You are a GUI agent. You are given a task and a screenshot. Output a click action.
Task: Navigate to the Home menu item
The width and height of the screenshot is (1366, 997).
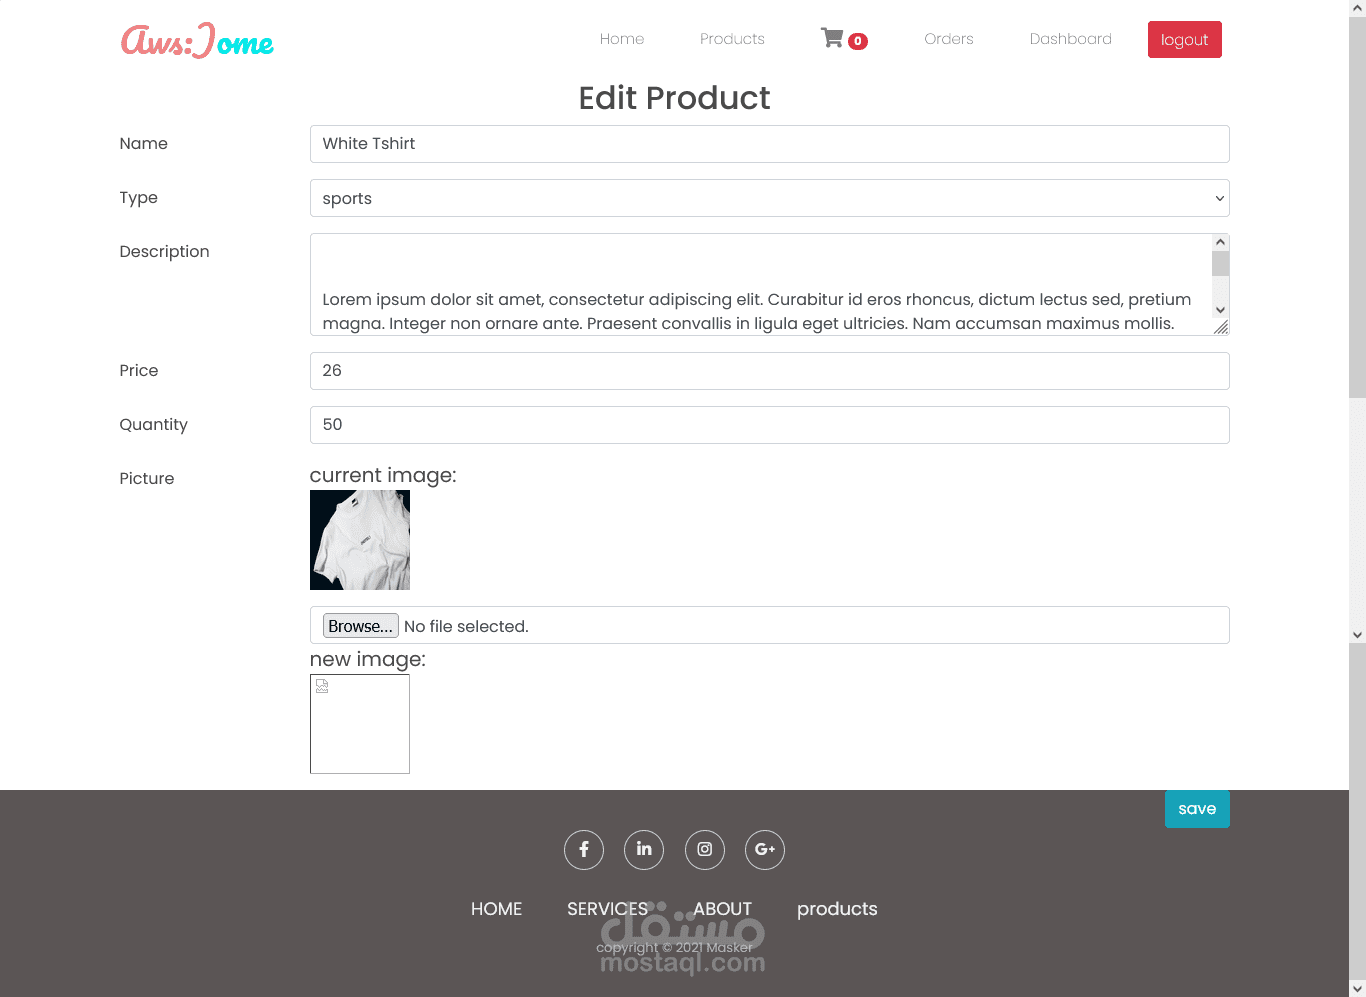621,38
